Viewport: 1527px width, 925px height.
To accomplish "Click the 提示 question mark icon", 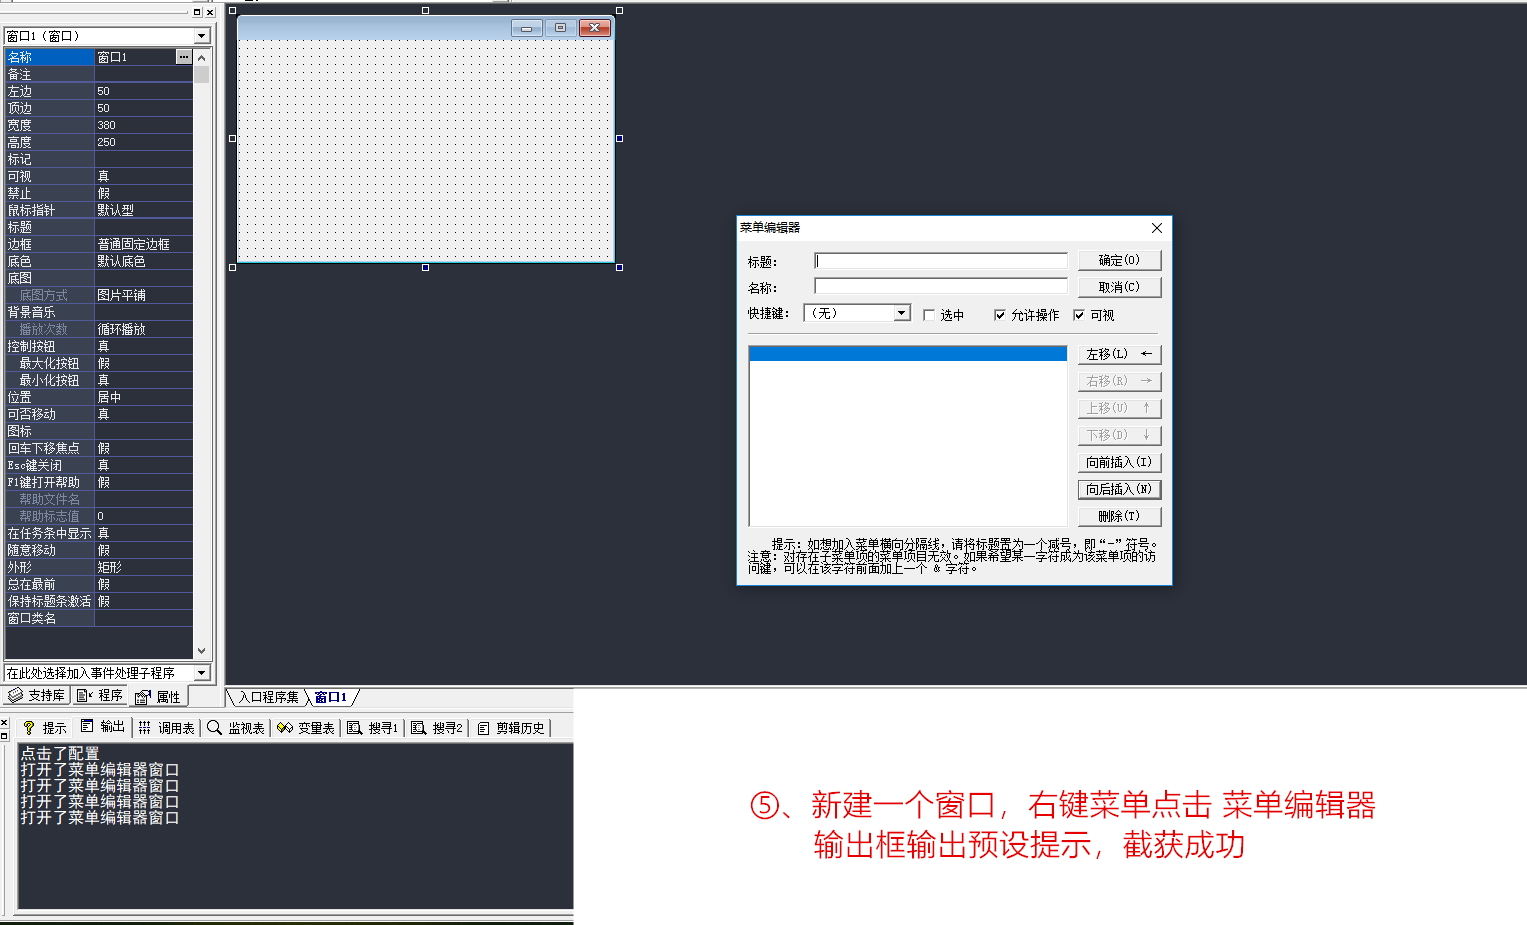I will 29,728.
